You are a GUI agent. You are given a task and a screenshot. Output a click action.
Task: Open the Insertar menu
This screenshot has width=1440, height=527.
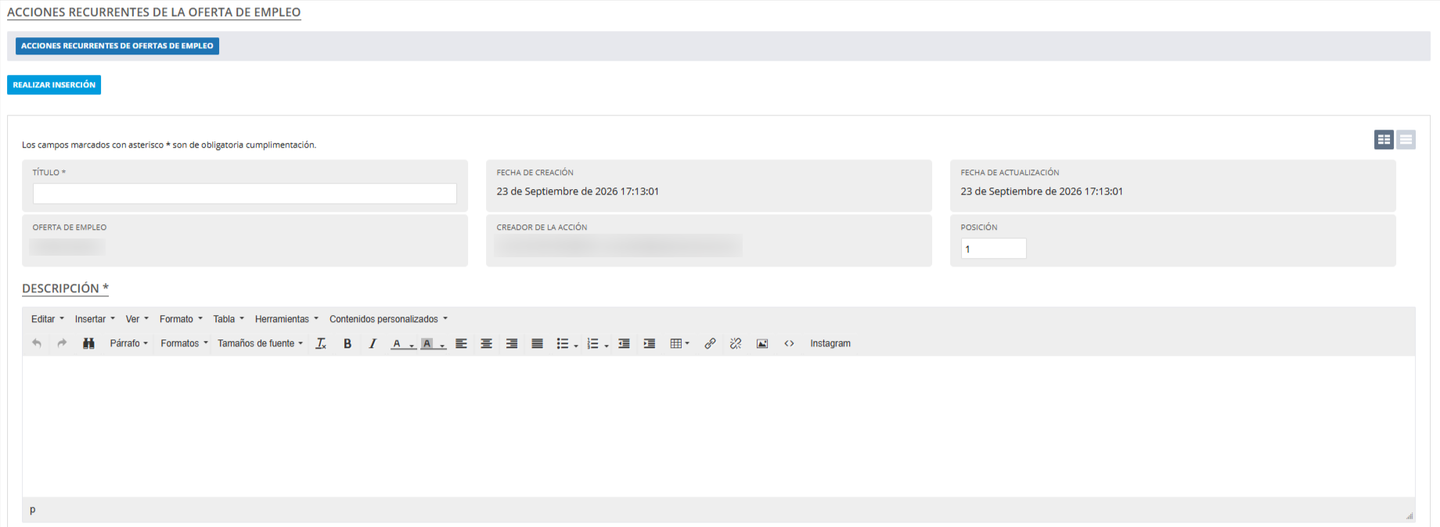(x=95, y=319)
